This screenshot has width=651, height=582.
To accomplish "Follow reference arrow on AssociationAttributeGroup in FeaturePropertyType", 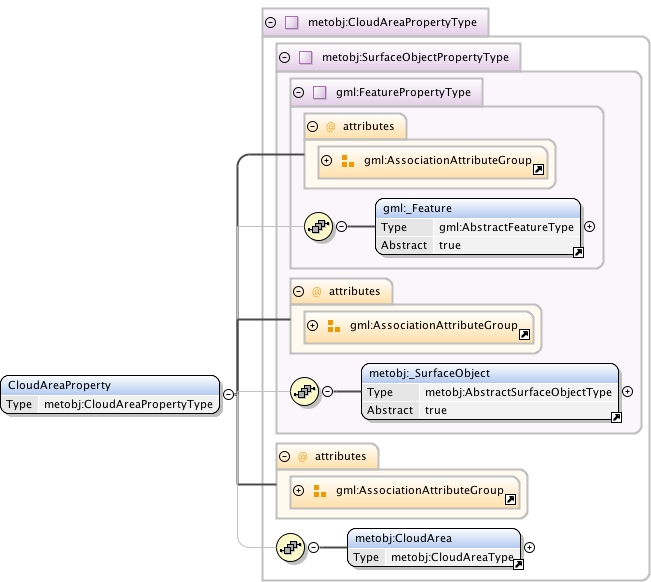I will [538, 169].
